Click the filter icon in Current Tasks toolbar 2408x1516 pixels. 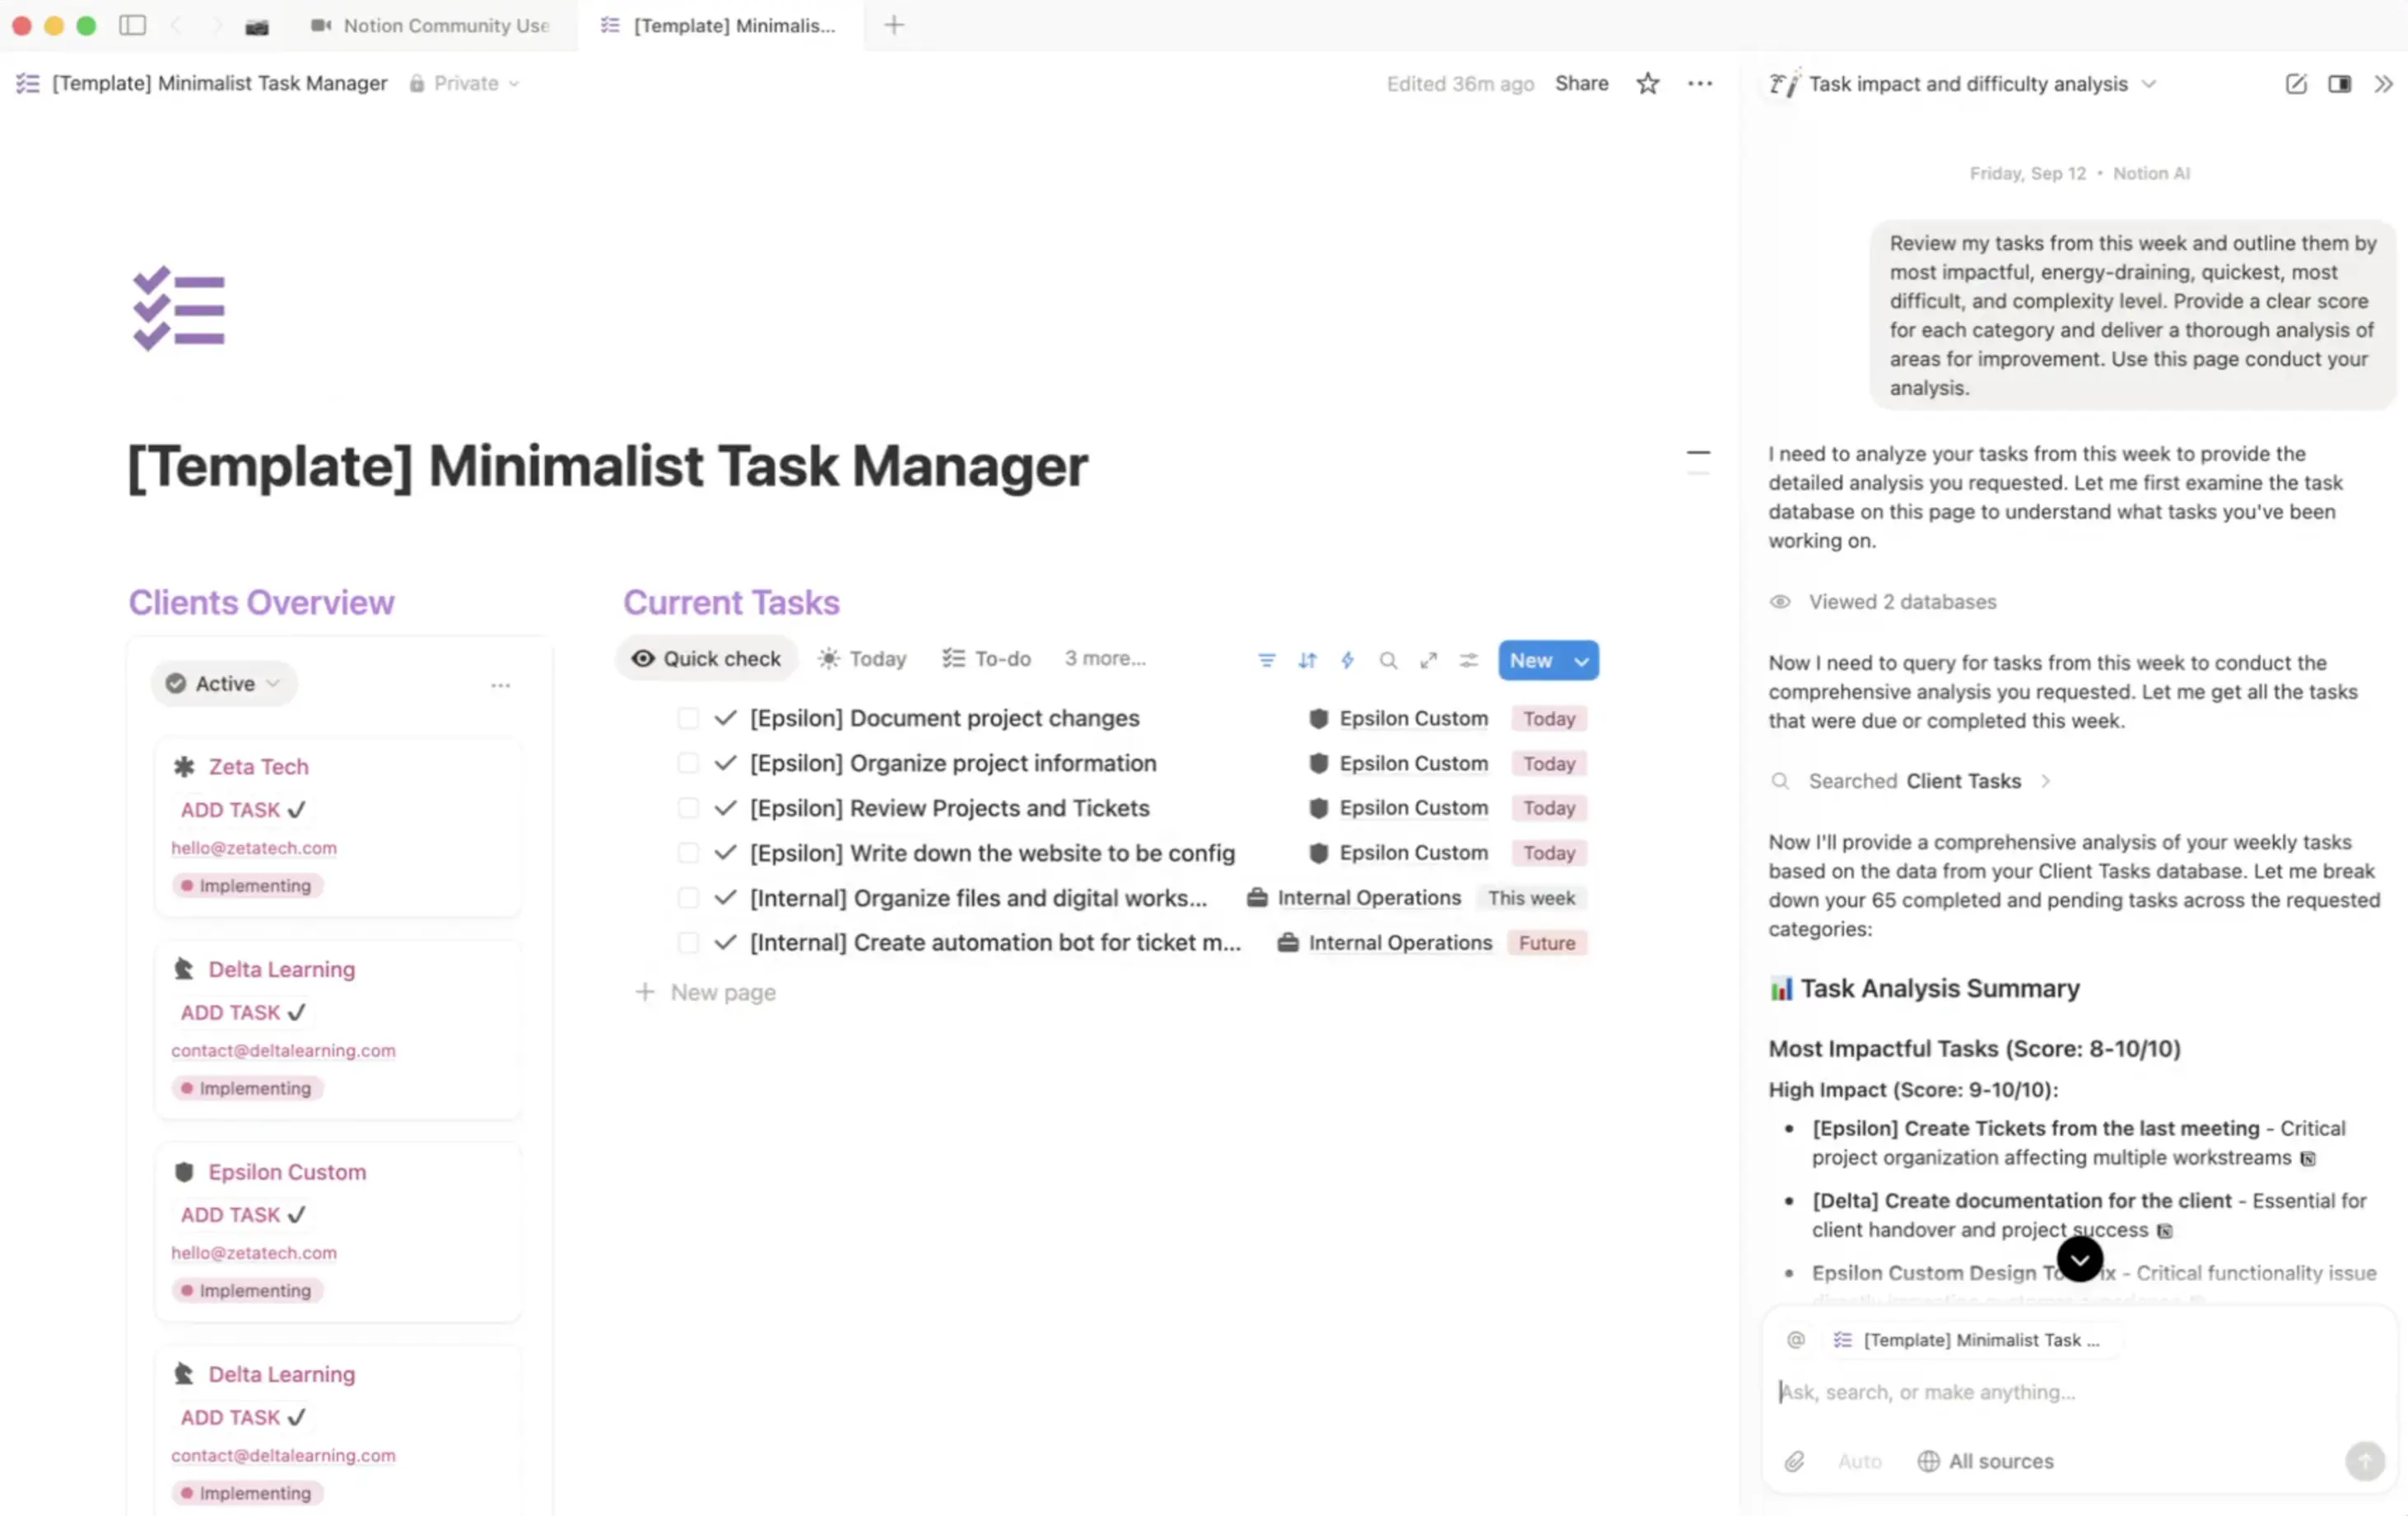[x=1266, y=660]
